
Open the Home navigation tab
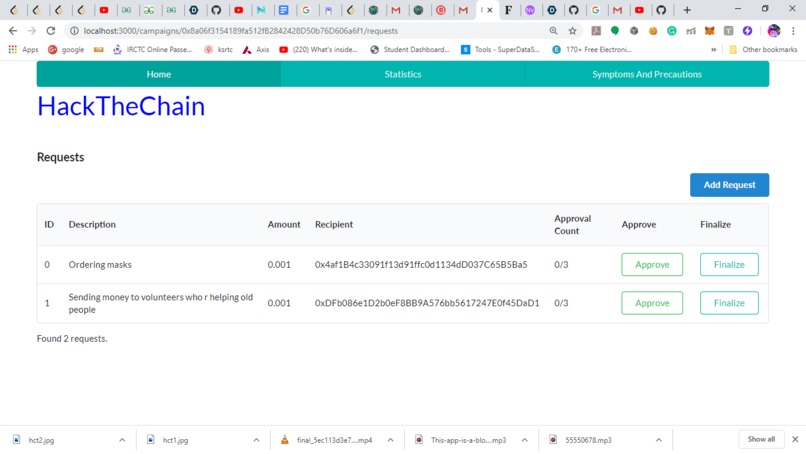[159, 74]
